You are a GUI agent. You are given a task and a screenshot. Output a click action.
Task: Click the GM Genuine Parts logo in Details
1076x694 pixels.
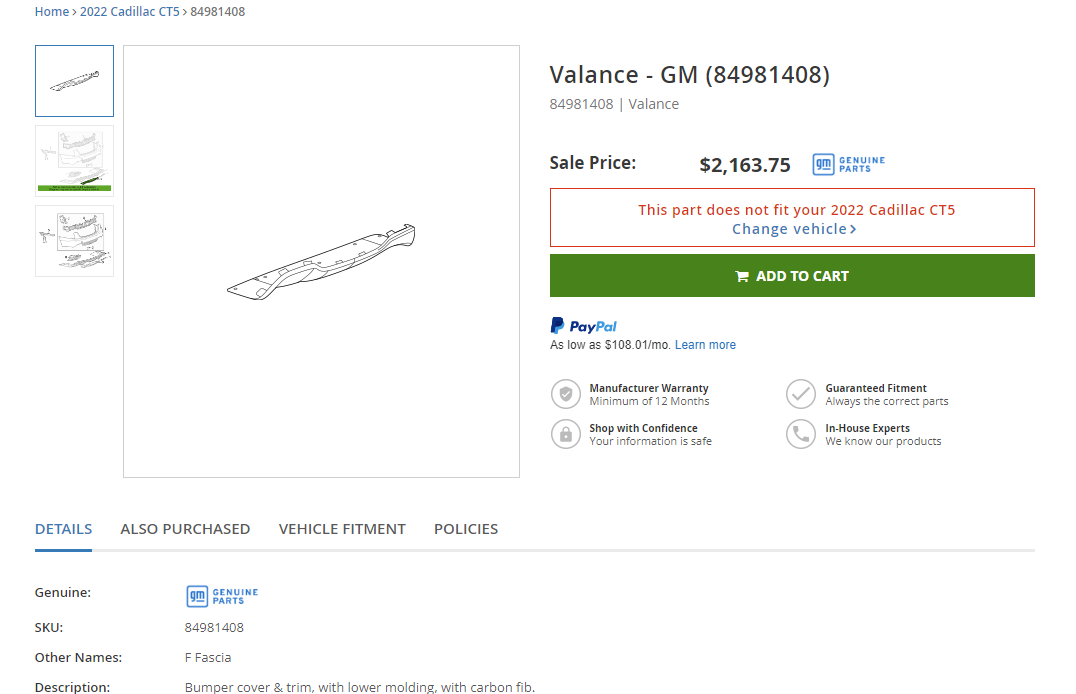click(222, 596)
